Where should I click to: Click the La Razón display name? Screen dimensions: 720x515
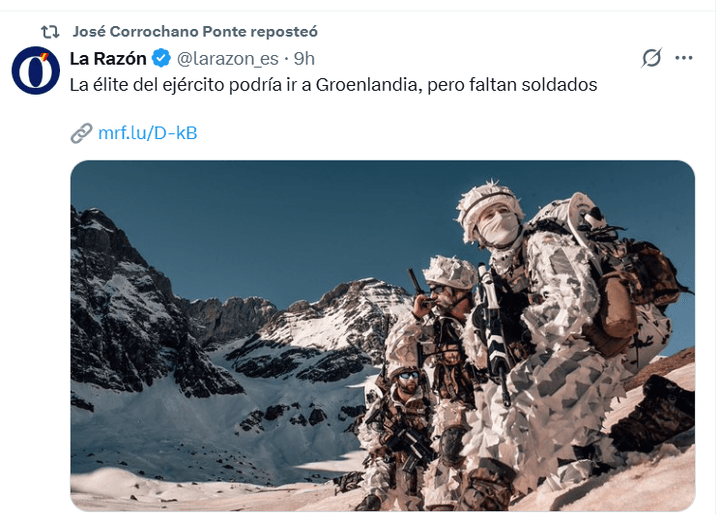click(x=108, y=58)
